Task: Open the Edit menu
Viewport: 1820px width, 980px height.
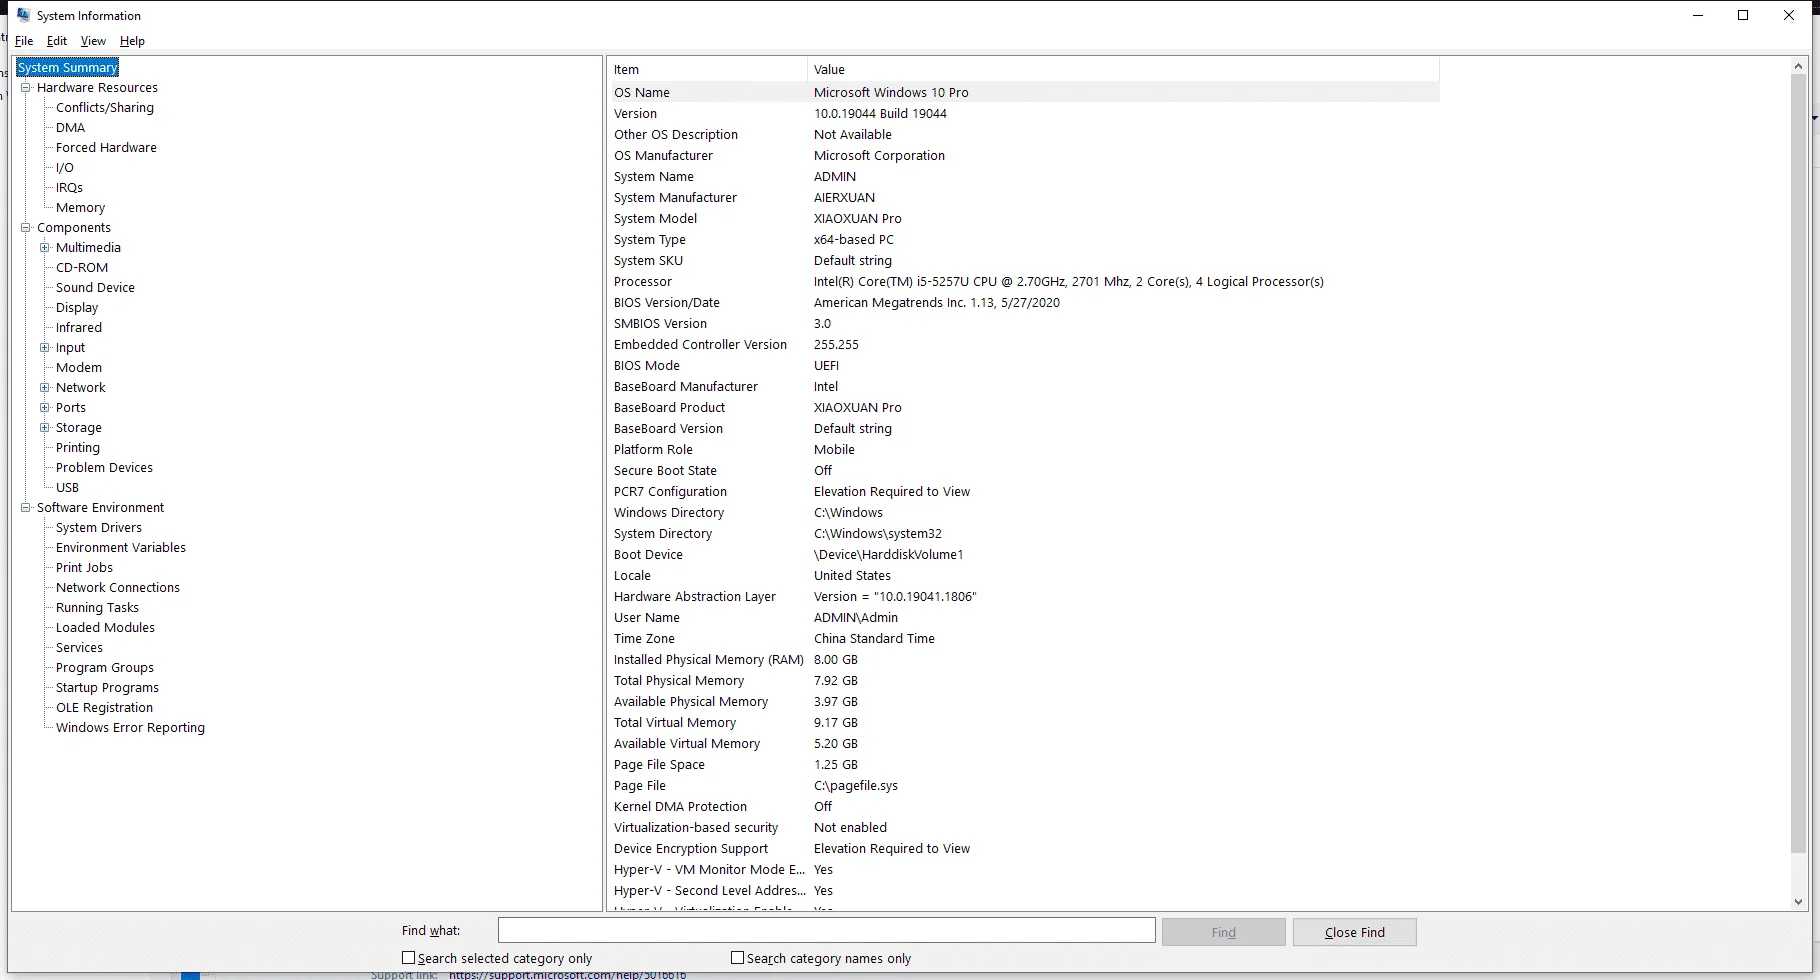Action: [x=57, y=41]
